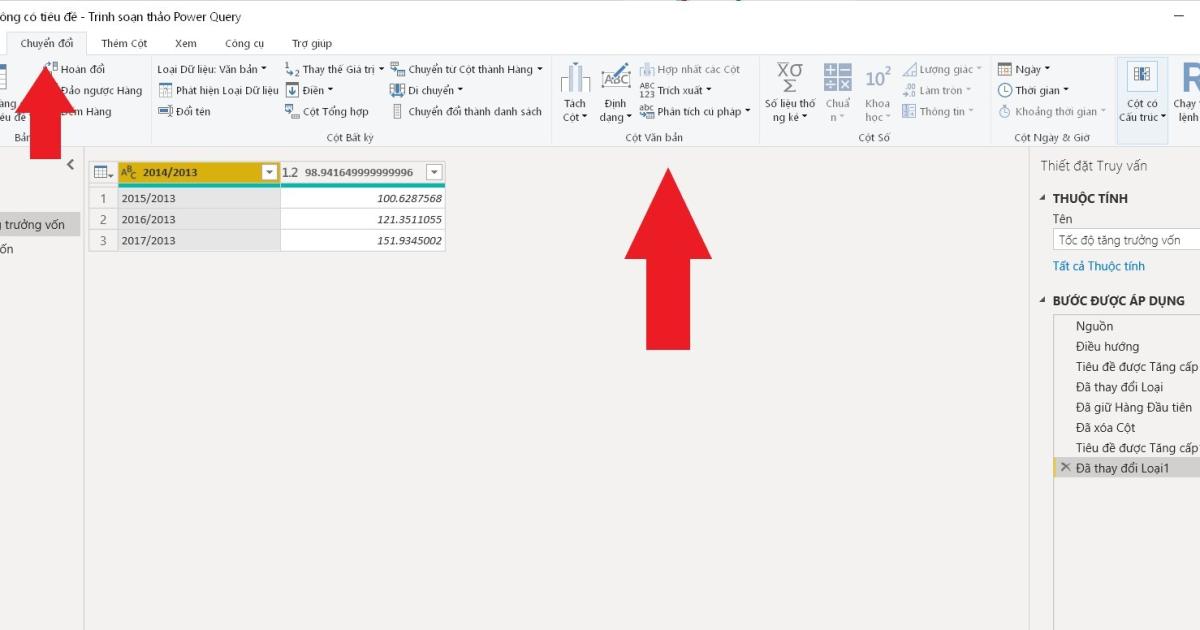Click the Tên query name input field

point(1126,240)
